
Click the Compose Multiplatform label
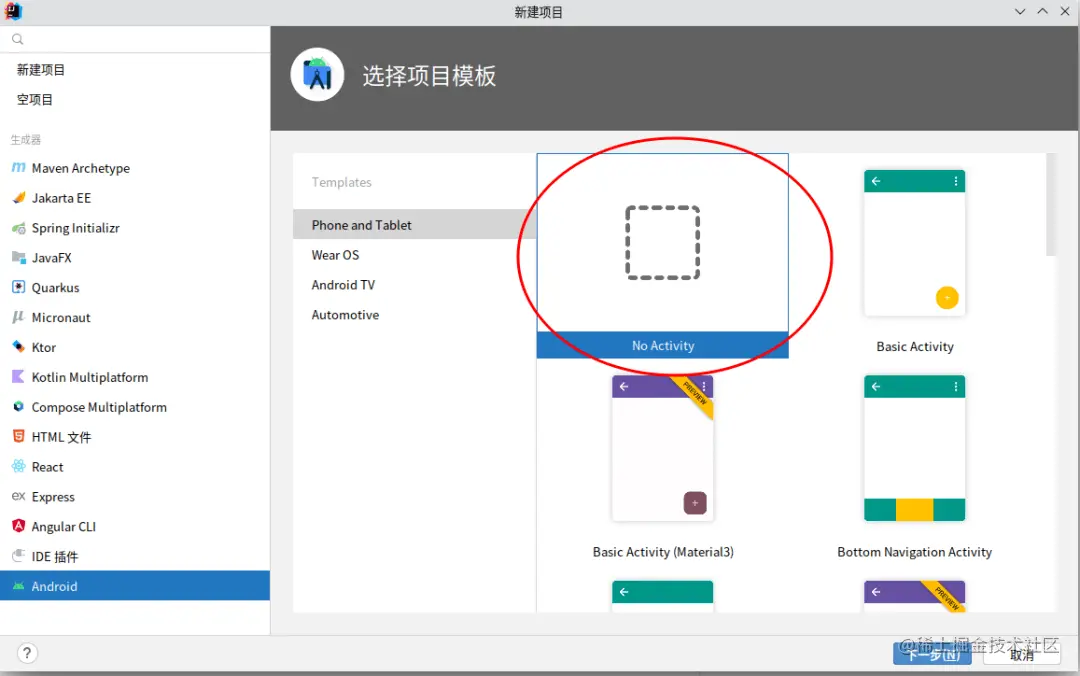[99, 407]
